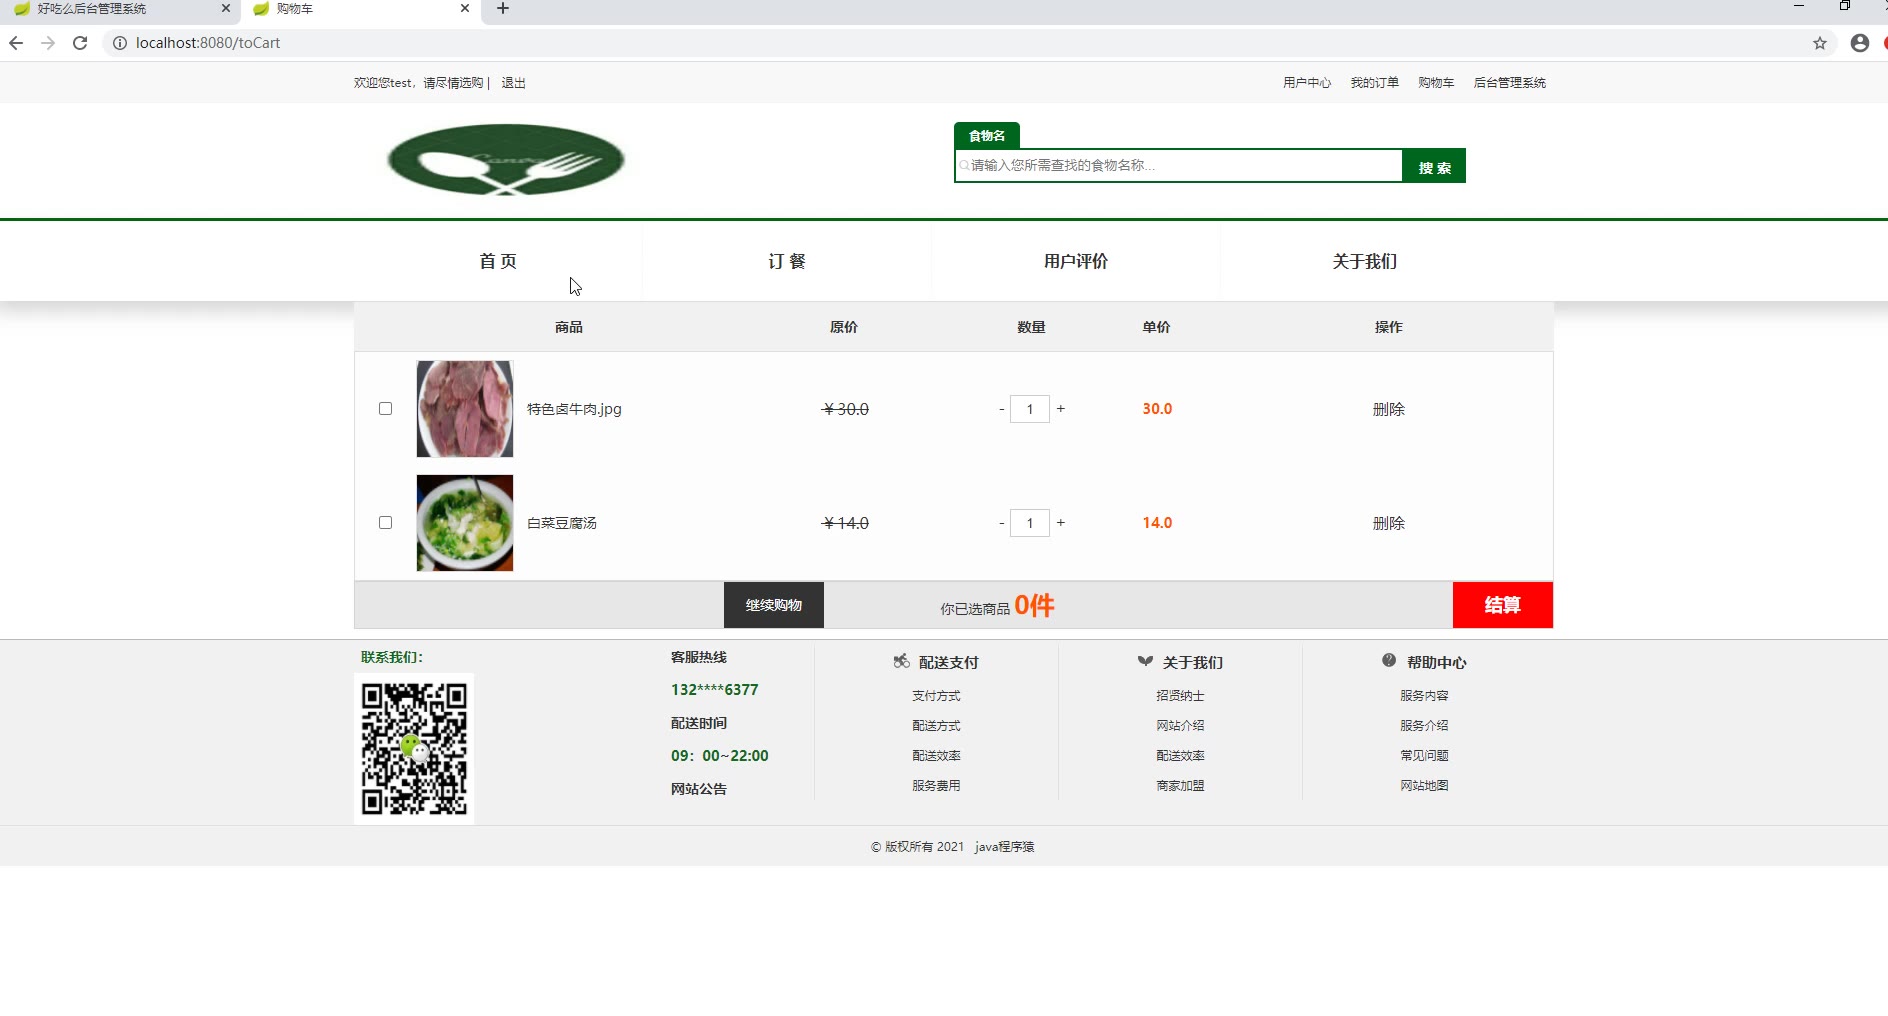This screenshot has width=1888, height=1016.
Task: Switch to the 好吃么后台管理系统 tab
Action: pos(120,9)
